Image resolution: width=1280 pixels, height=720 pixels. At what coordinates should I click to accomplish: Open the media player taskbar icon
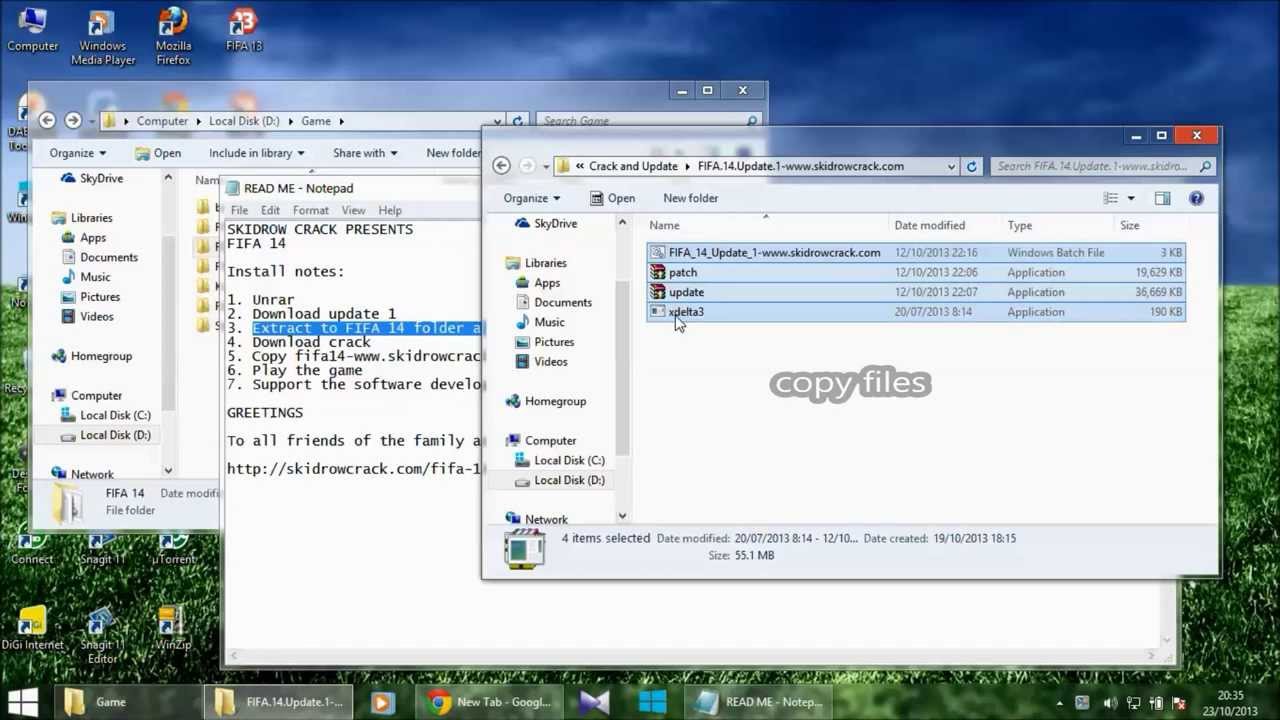point(381,702)
